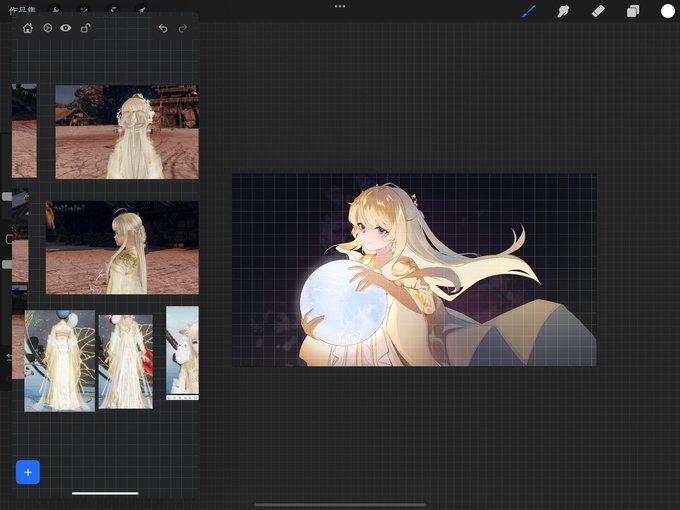Grab the slide-over panel bottom handle bar
Screen dimensions: 680x510
tap(105, 493)
